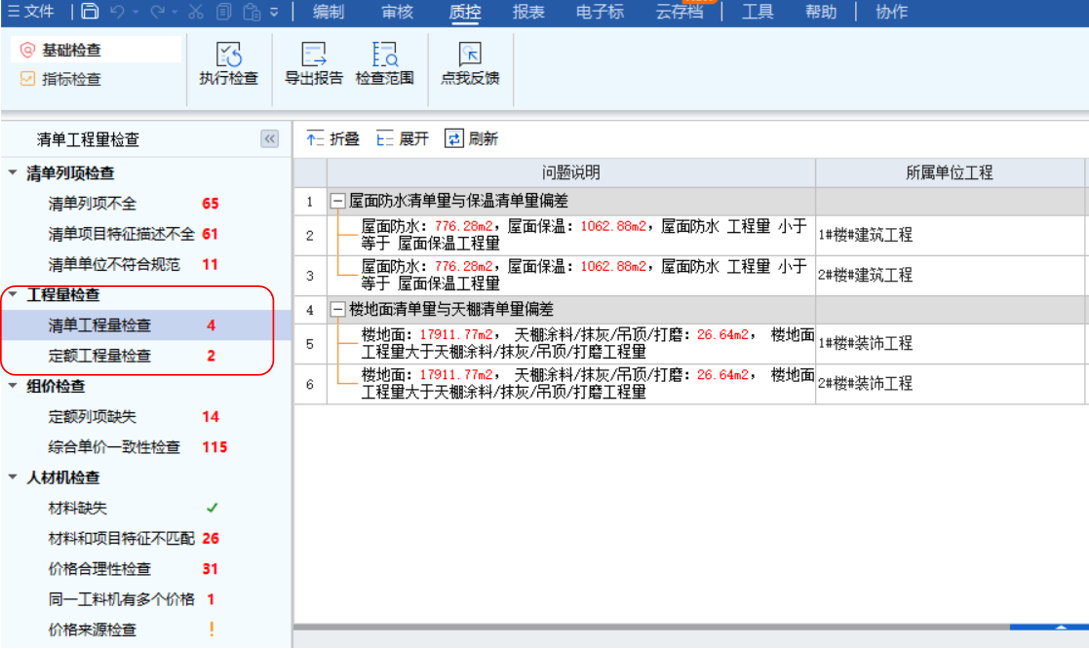Viewport: 1089px width, 649px height.
Task: Click row number 5 cell
Action: coord(310,344)
